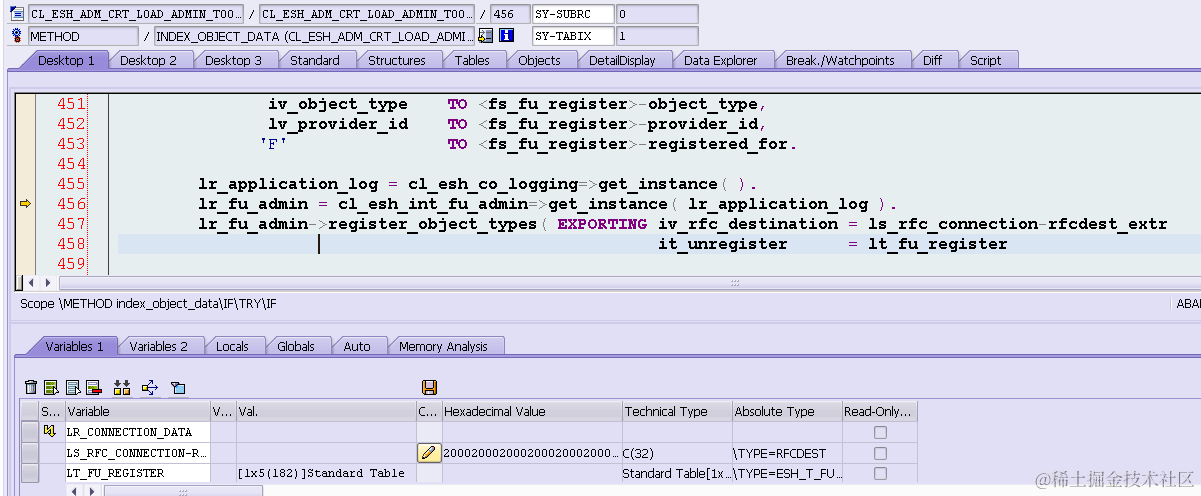Open the Structures tab
The width and height of the screenshot is (1201, 496).
pyautogui.click(x=397, y=60)
